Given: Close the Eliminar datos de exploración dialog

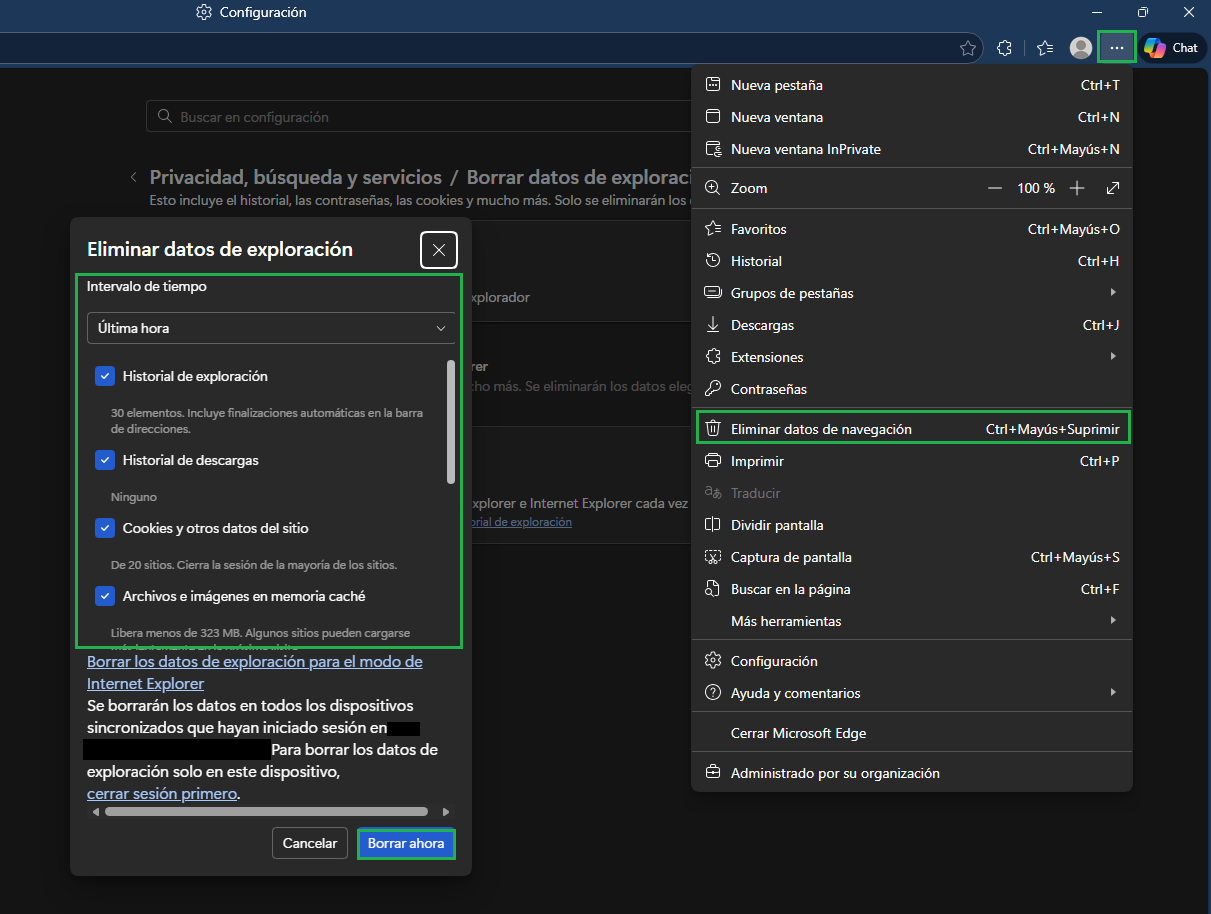Looking at the screenshot, I should (x=439, y=251).
